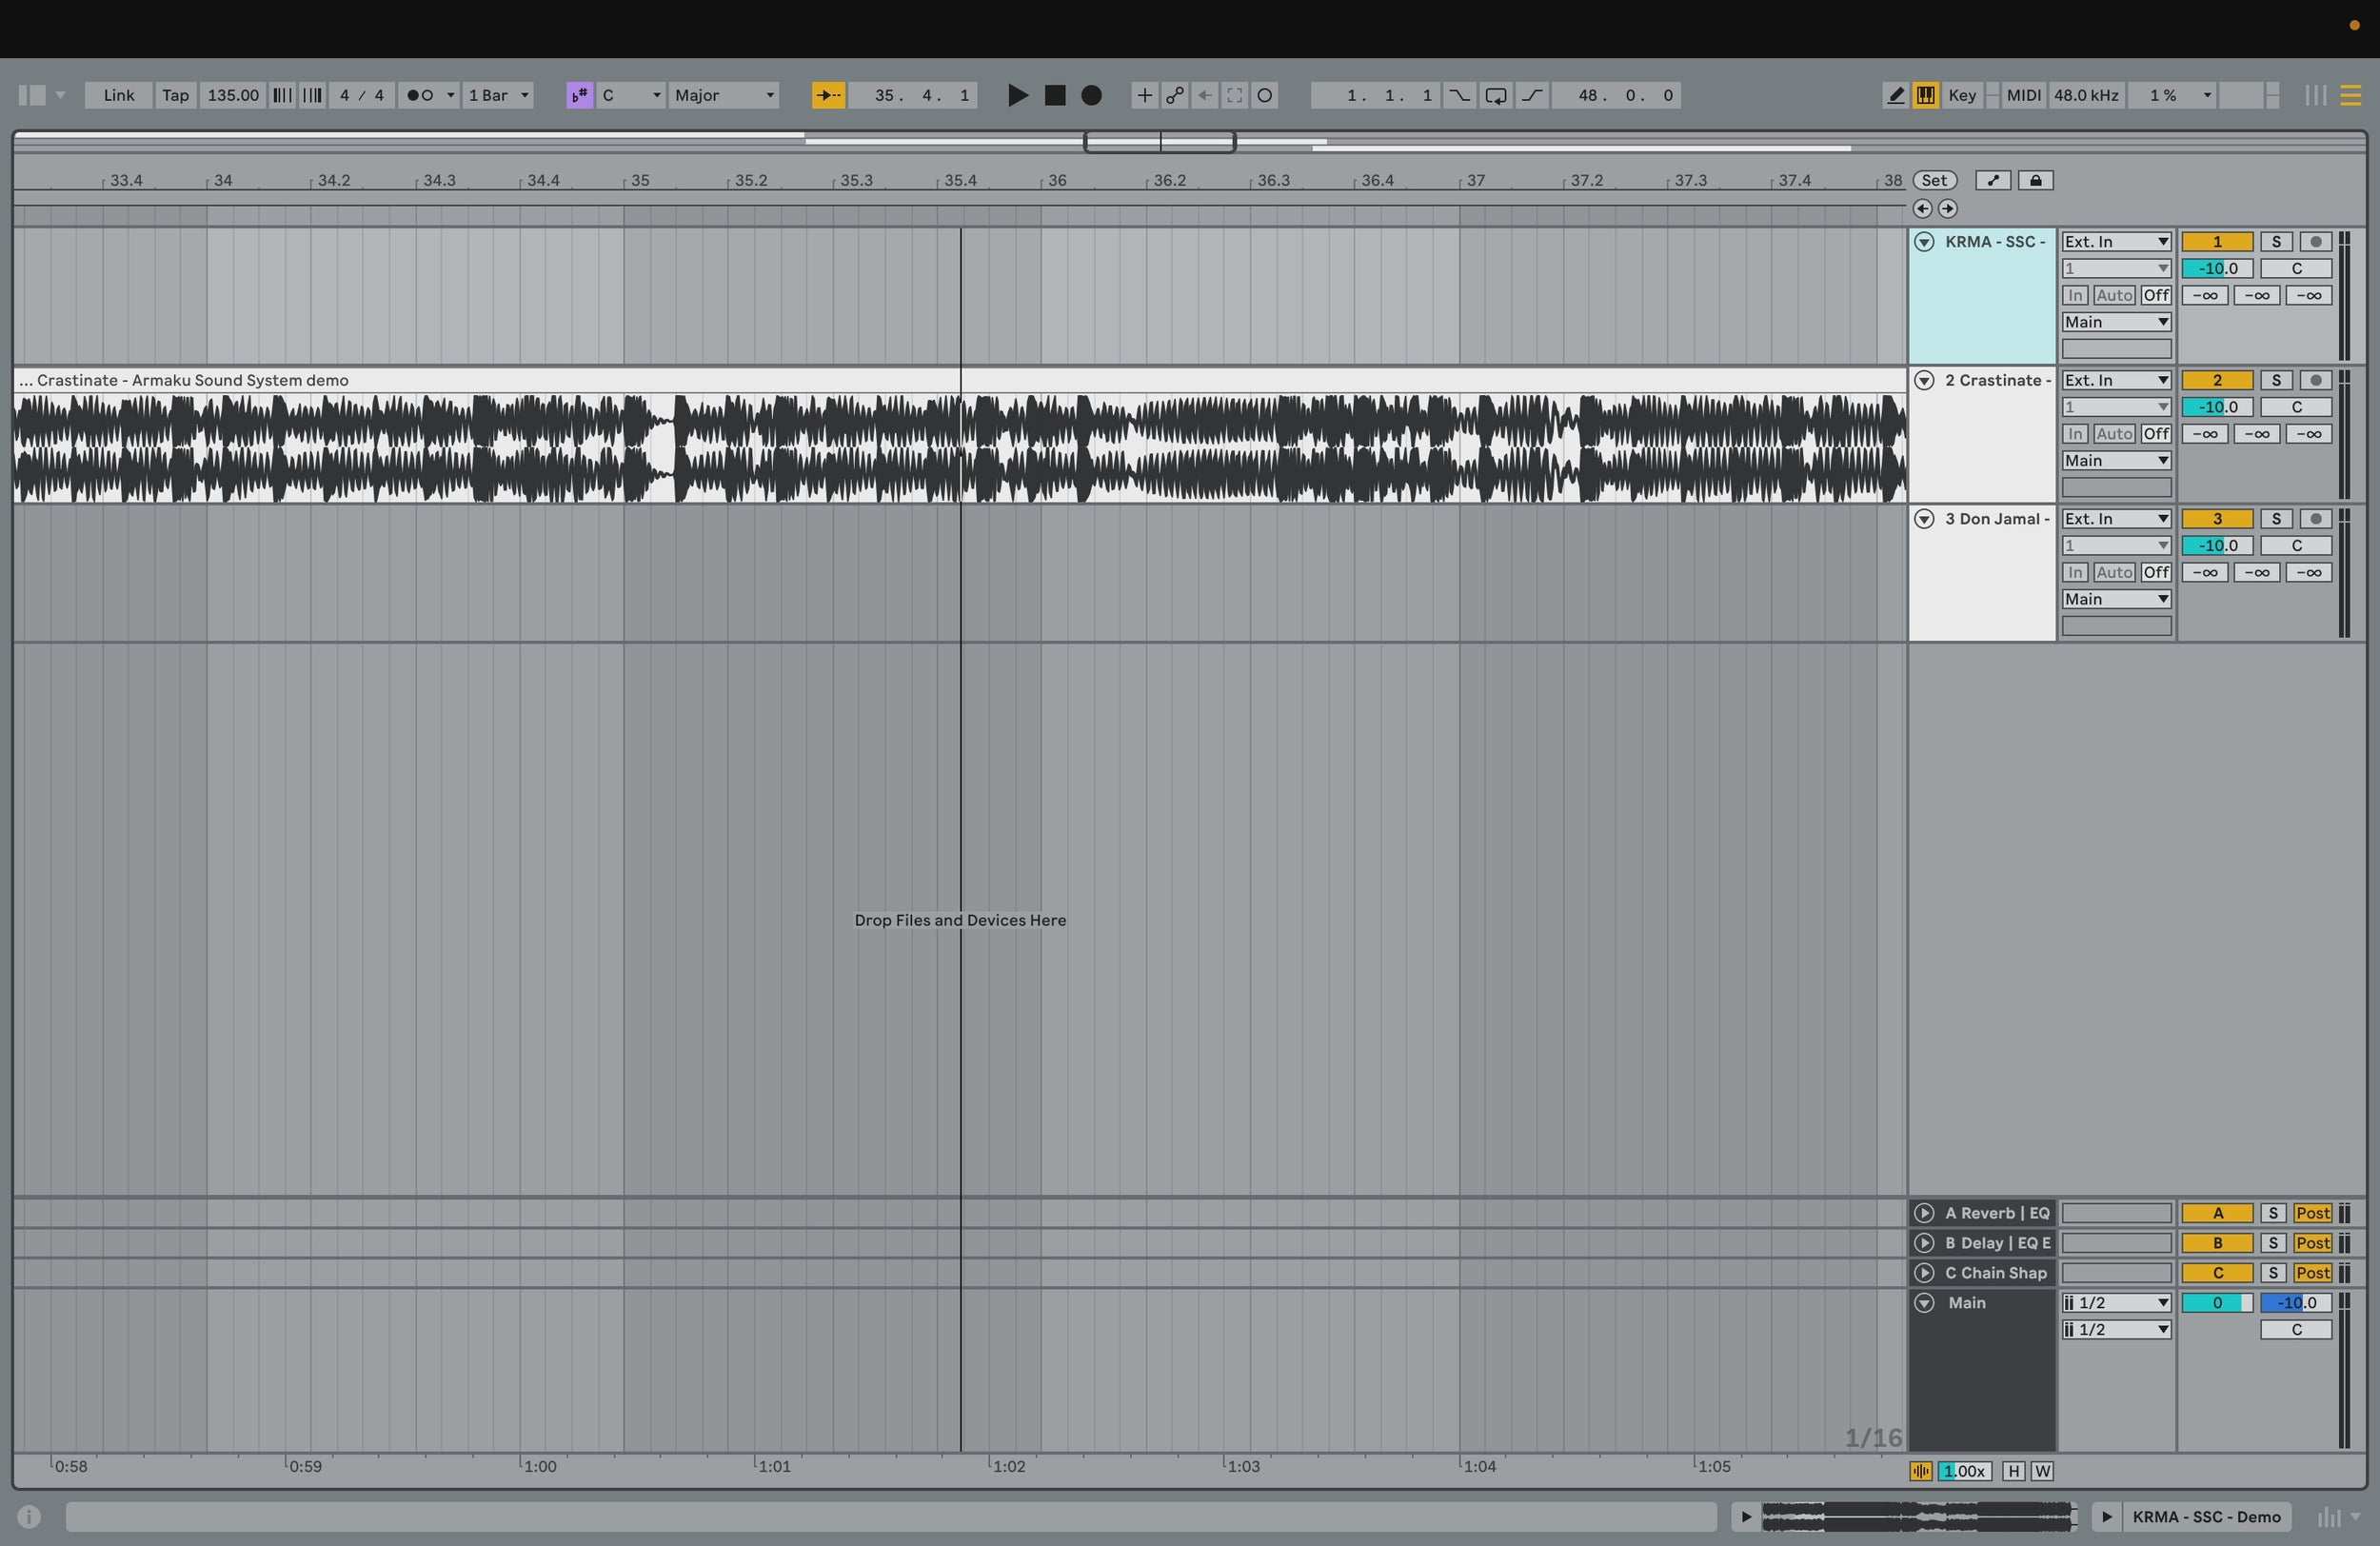This screenshot has width=2380, height=1546.
Task: Collapse the KRMA - SSC track
Action: coord(1924,242)
